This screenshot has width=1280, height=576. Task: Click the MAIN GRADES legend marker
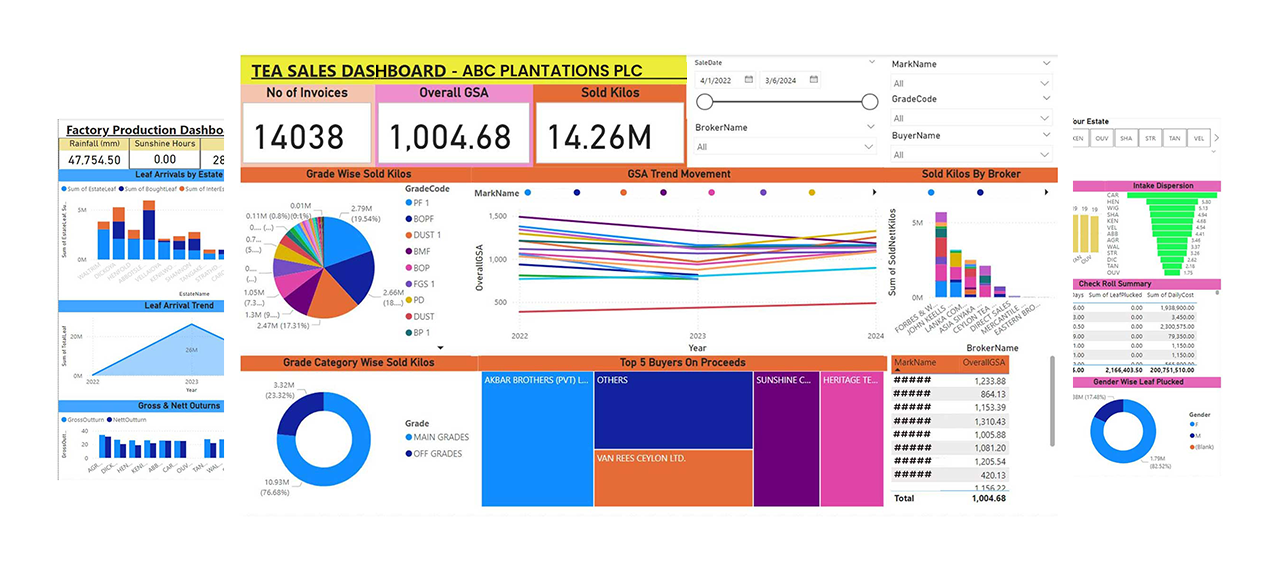[408, 437]
